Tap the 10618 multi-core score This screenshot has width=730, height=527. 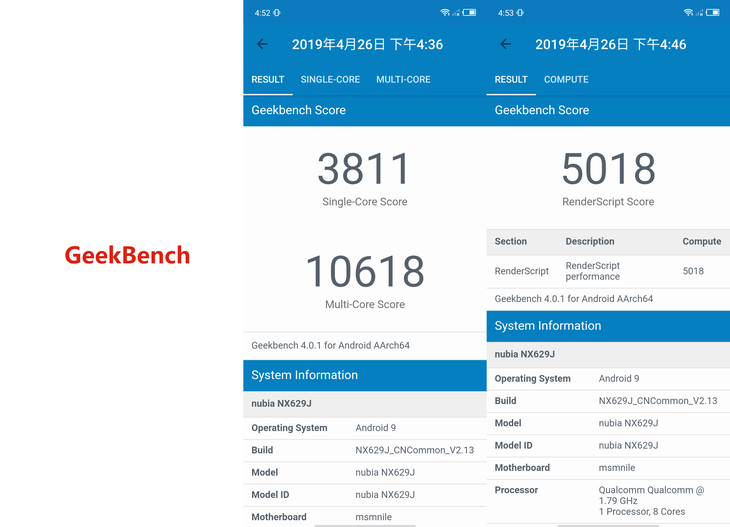(x=365, y=271)
